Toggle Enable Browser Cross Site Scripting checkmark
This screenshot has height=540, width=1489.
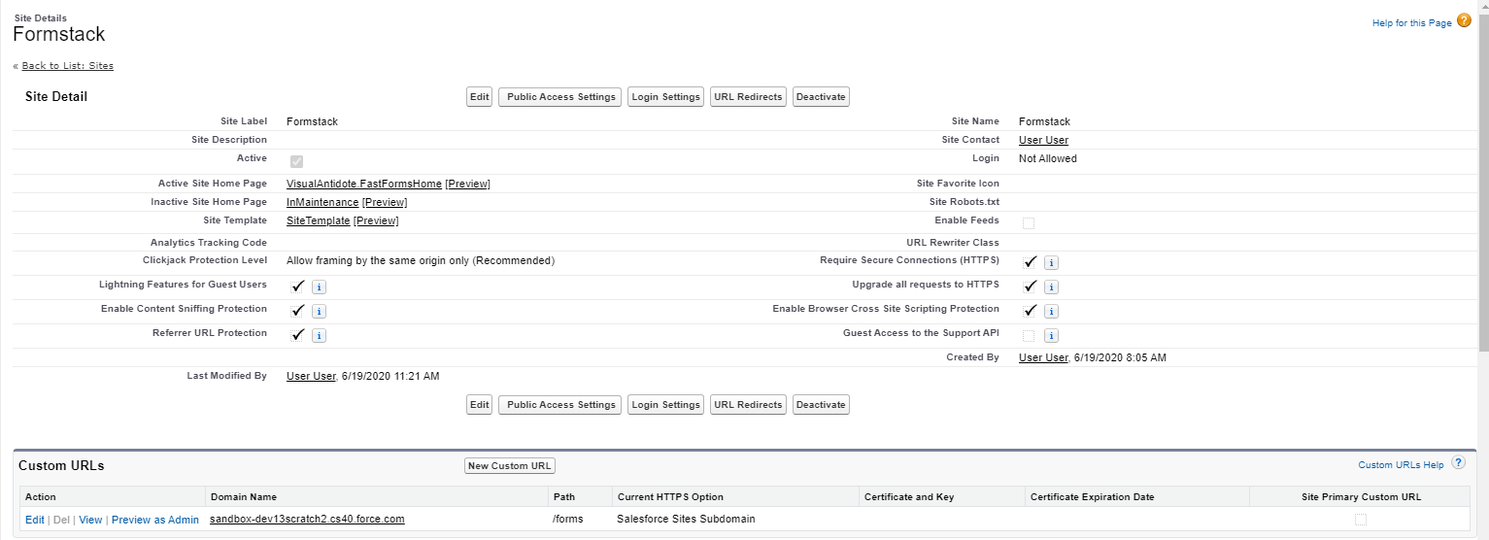1029,310
